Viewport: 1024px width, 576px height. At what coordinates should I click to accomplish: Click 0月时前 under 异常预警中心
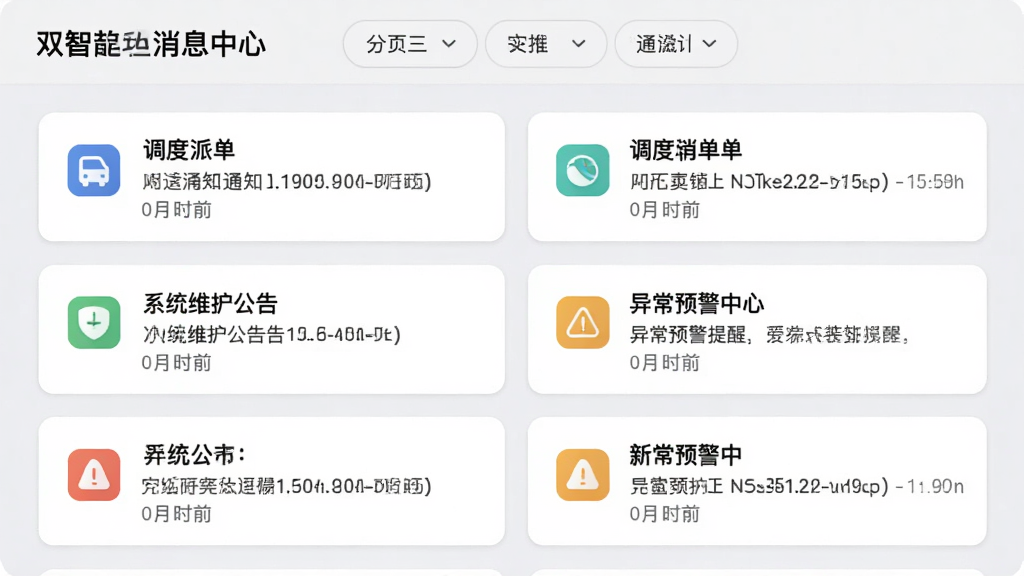664,362
